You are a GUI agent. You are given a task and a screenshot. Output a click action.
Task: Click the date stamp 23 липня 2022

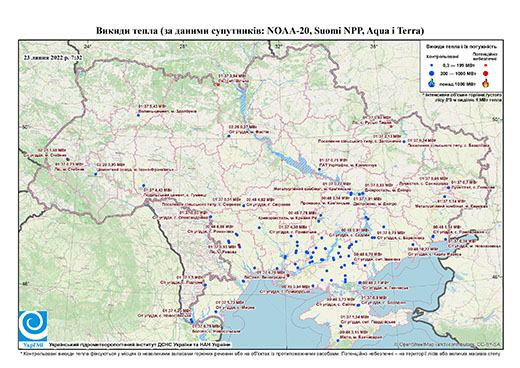tap(53, 57)
